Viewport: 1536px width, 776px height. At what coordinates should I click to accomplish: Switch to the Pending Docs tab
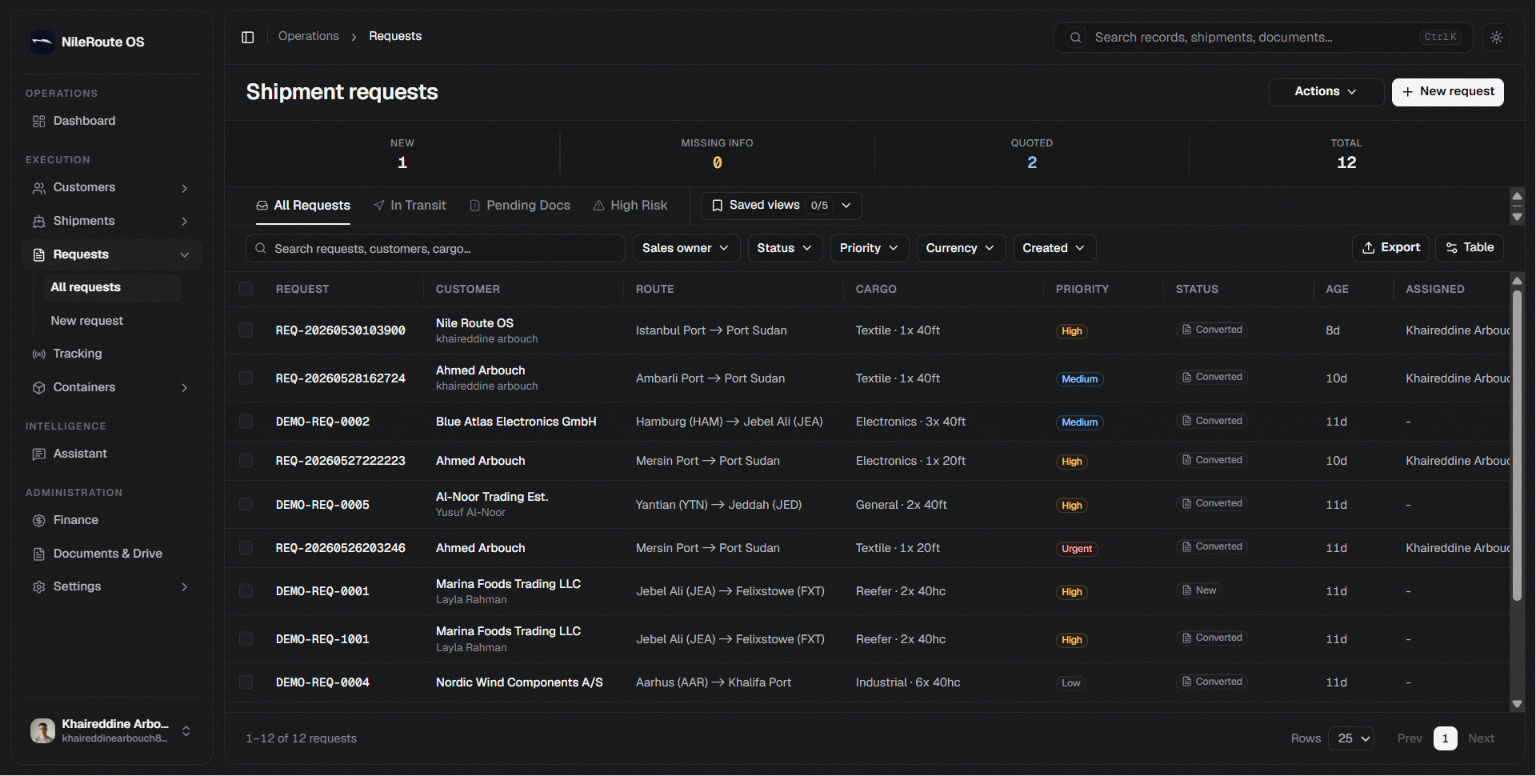(520, 206)
